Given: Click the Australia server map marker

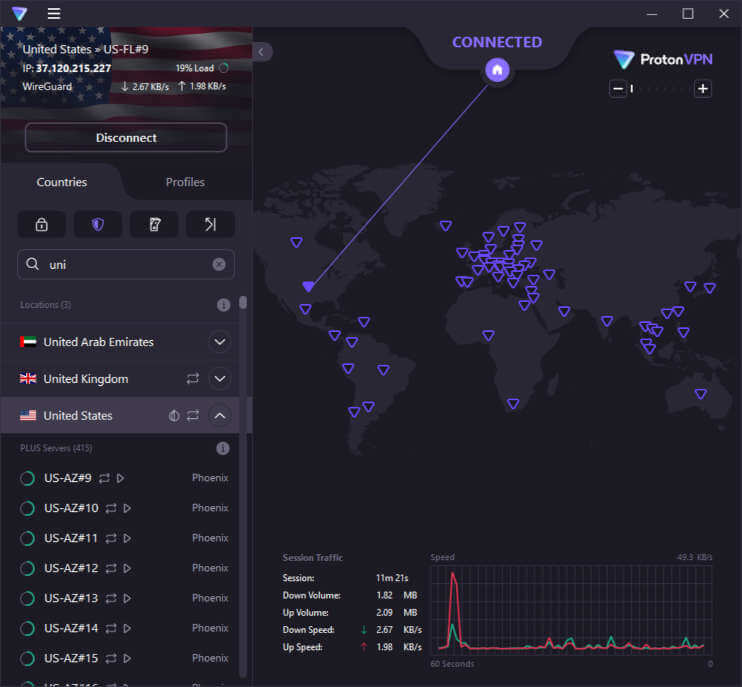Looking at the screenshot, I should point(701,394).
